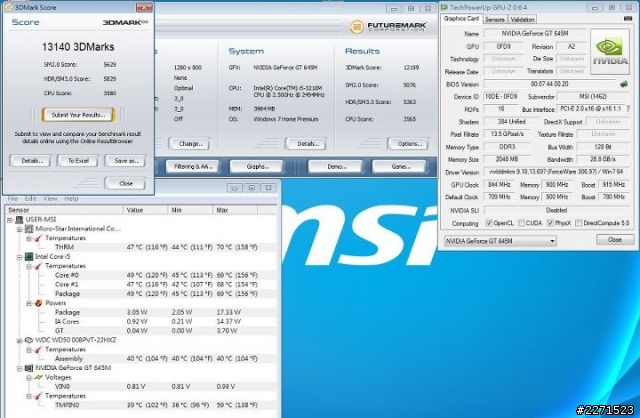Viewport: 640px width, 418px height.
Task: Export score To Excel
Action: point(78,161)
